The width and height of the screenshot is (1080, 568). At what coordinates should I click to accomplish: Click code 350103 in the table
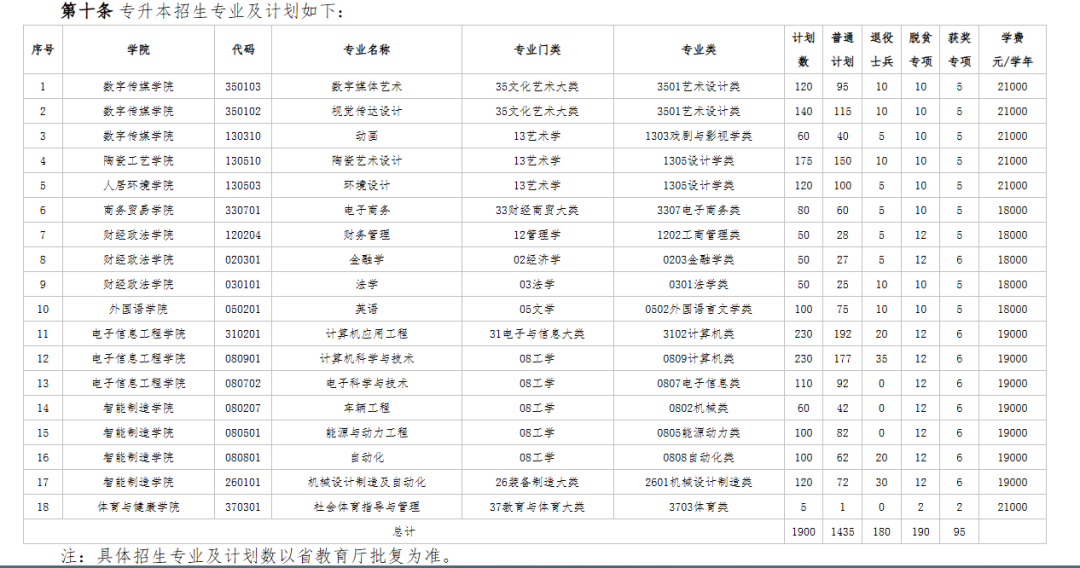pyautogui.click(x=243, y=87)
